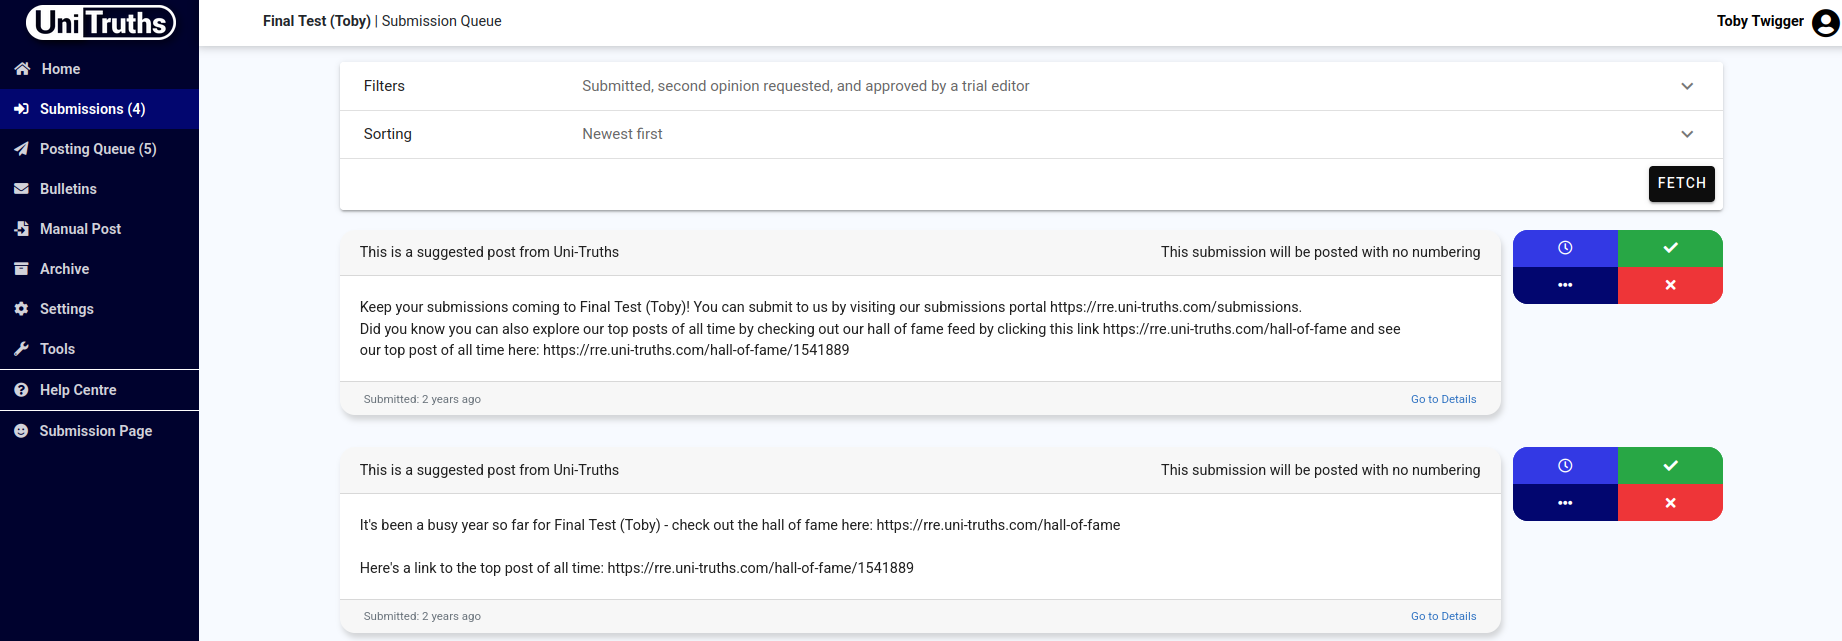Open Bulletins in the sidebar
Image resolution: width=1842 pixels, height=641 pixels.
coord(99,189)
